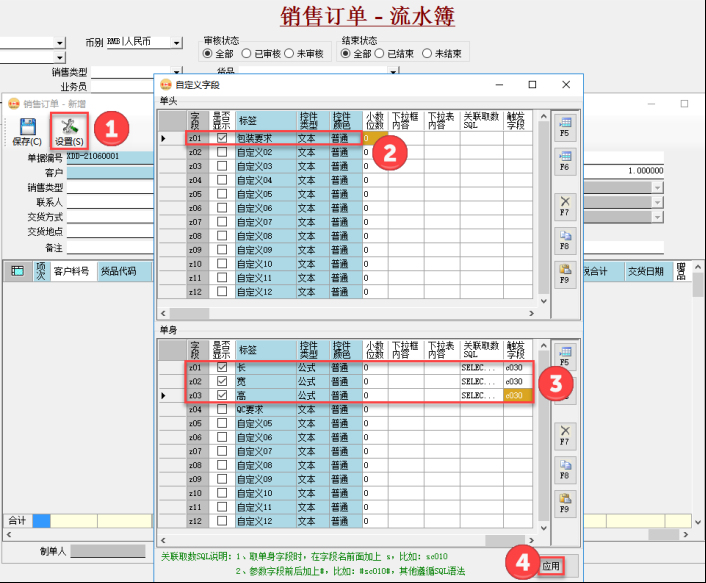
Task: Click the 联系人 input field
Action: coord(110,202)
